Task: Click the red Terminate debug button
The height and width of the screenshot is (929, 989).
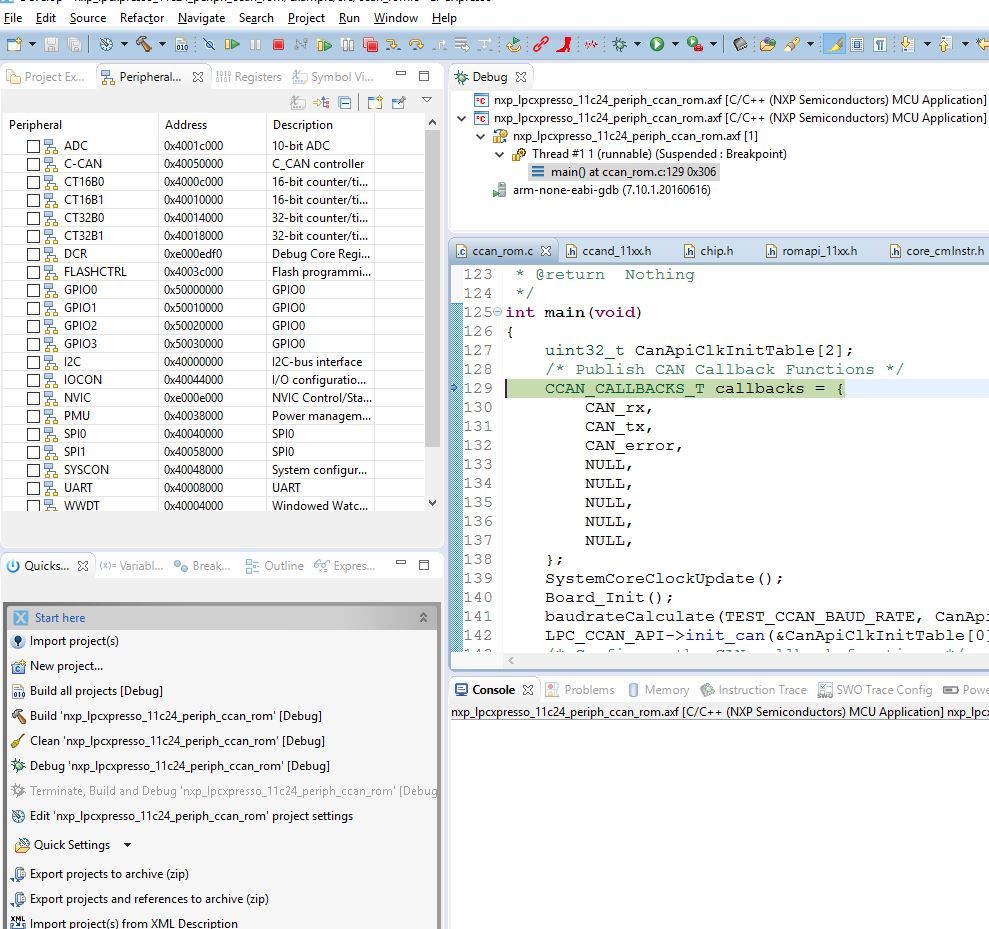Action: 278,44
